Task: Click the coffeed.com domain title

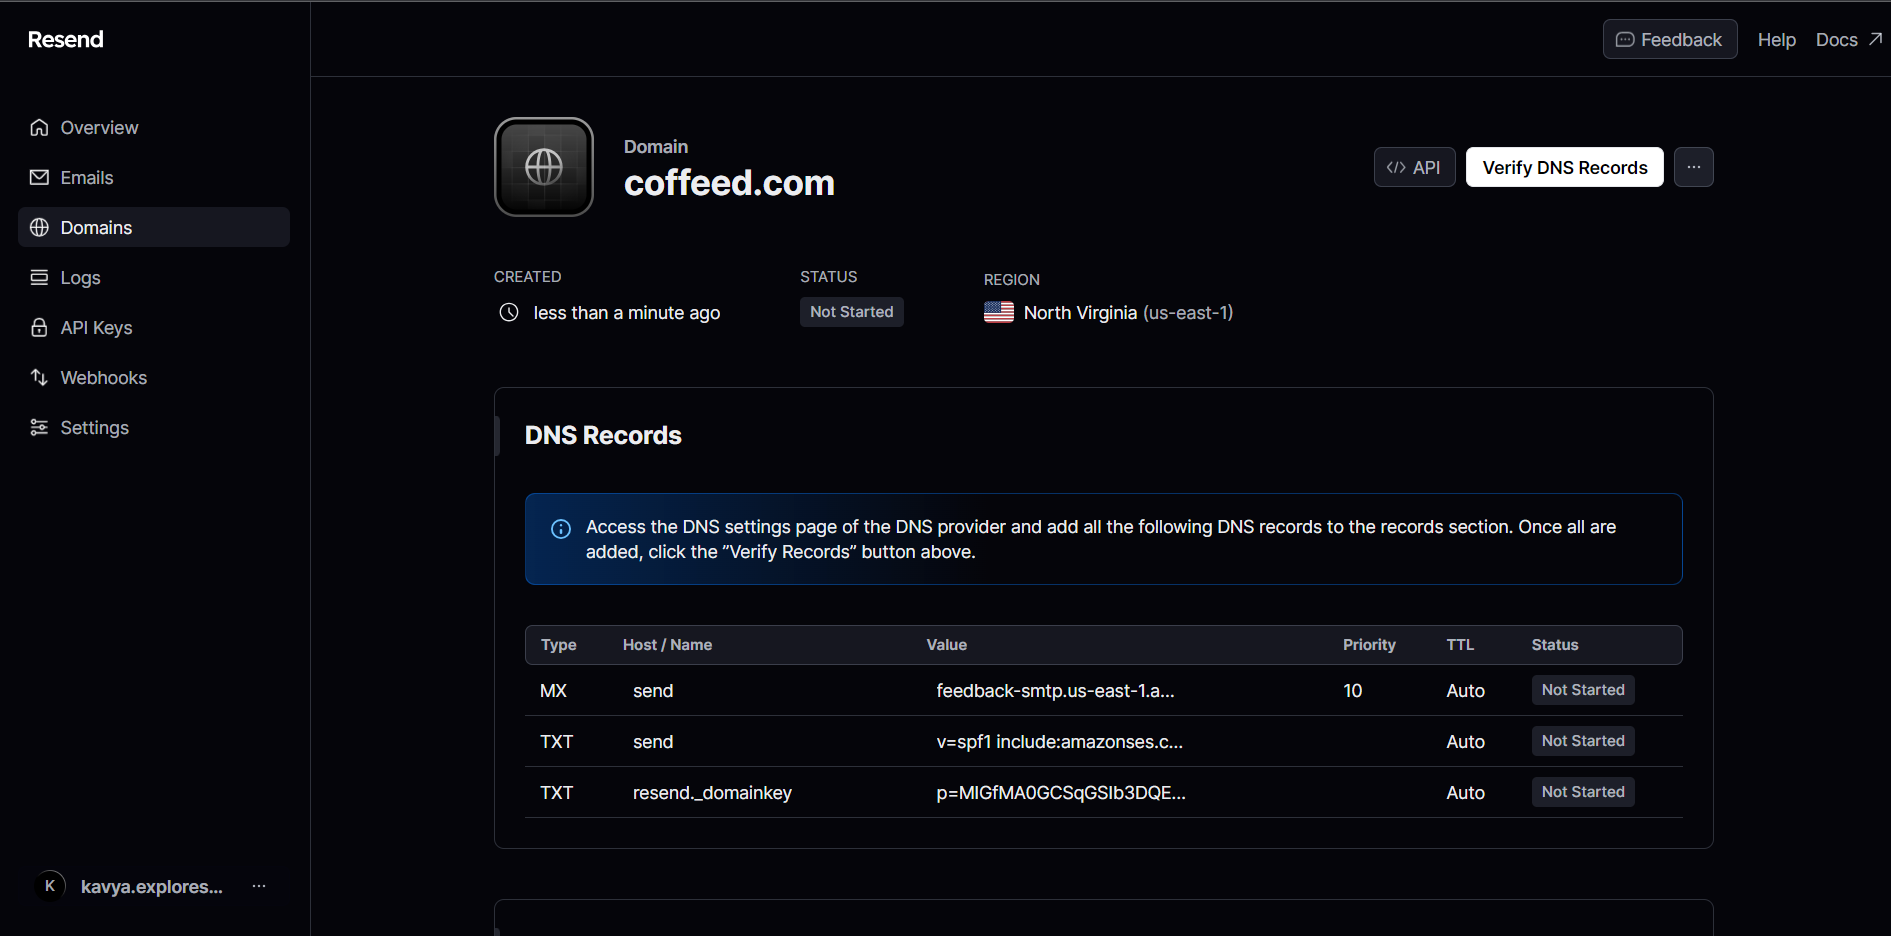Action: tap(729, 183)
